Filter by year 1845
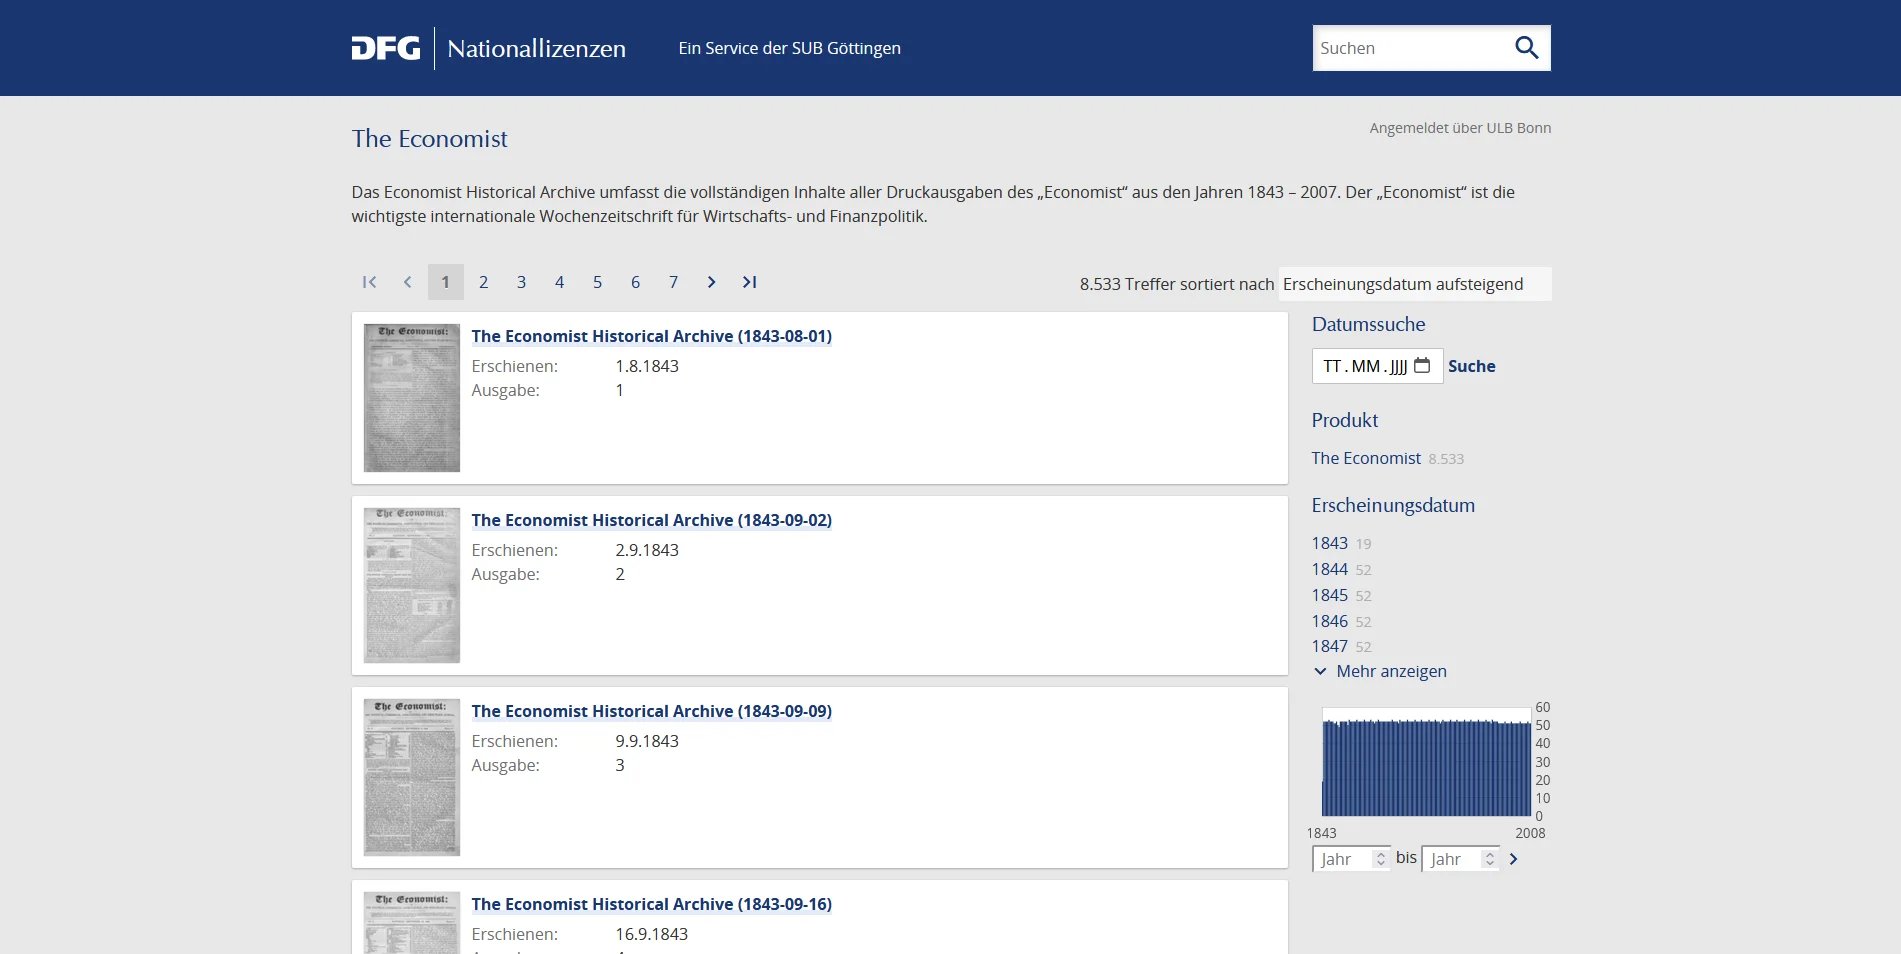The width and height of the screenshot is (1901, 954). 1329,595
